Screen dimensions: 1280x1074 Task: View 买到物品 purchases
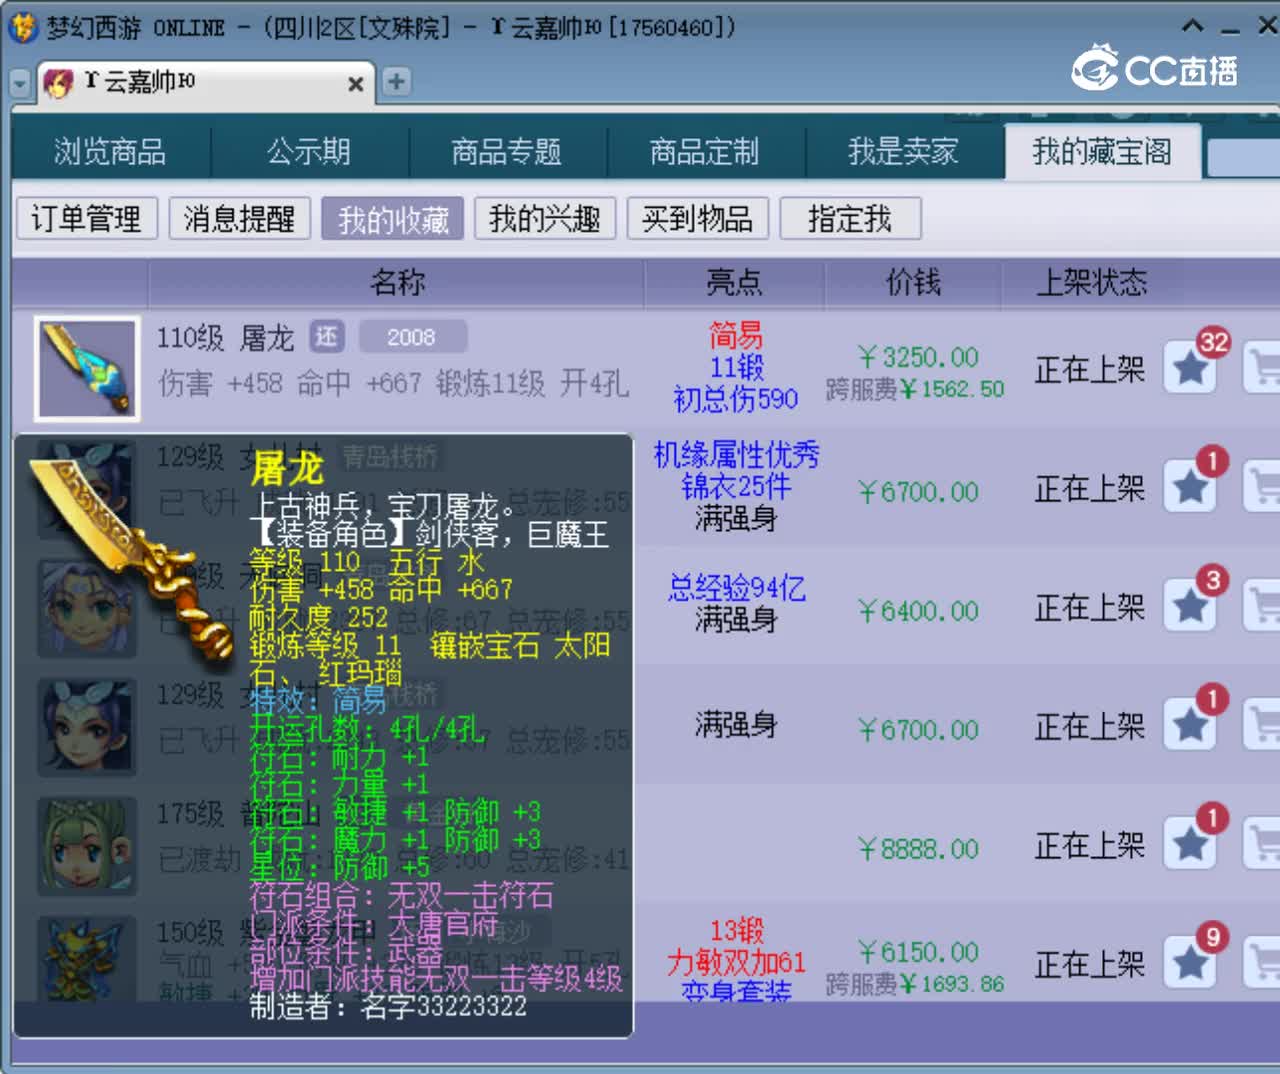[698, 219]
